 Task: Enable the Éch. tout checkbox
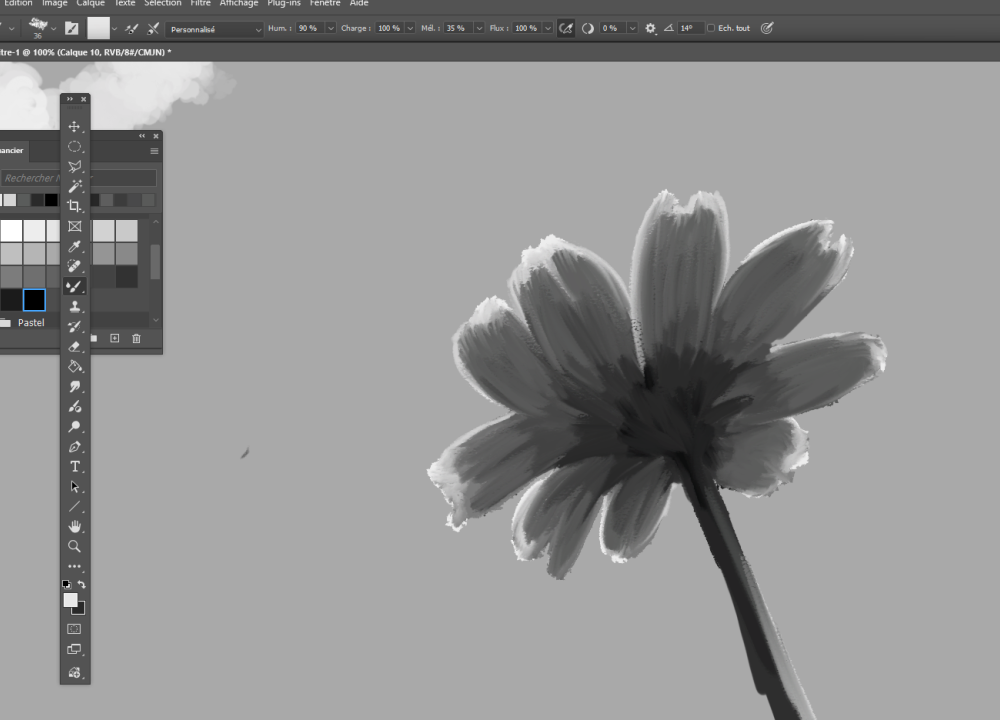(710, 28)
